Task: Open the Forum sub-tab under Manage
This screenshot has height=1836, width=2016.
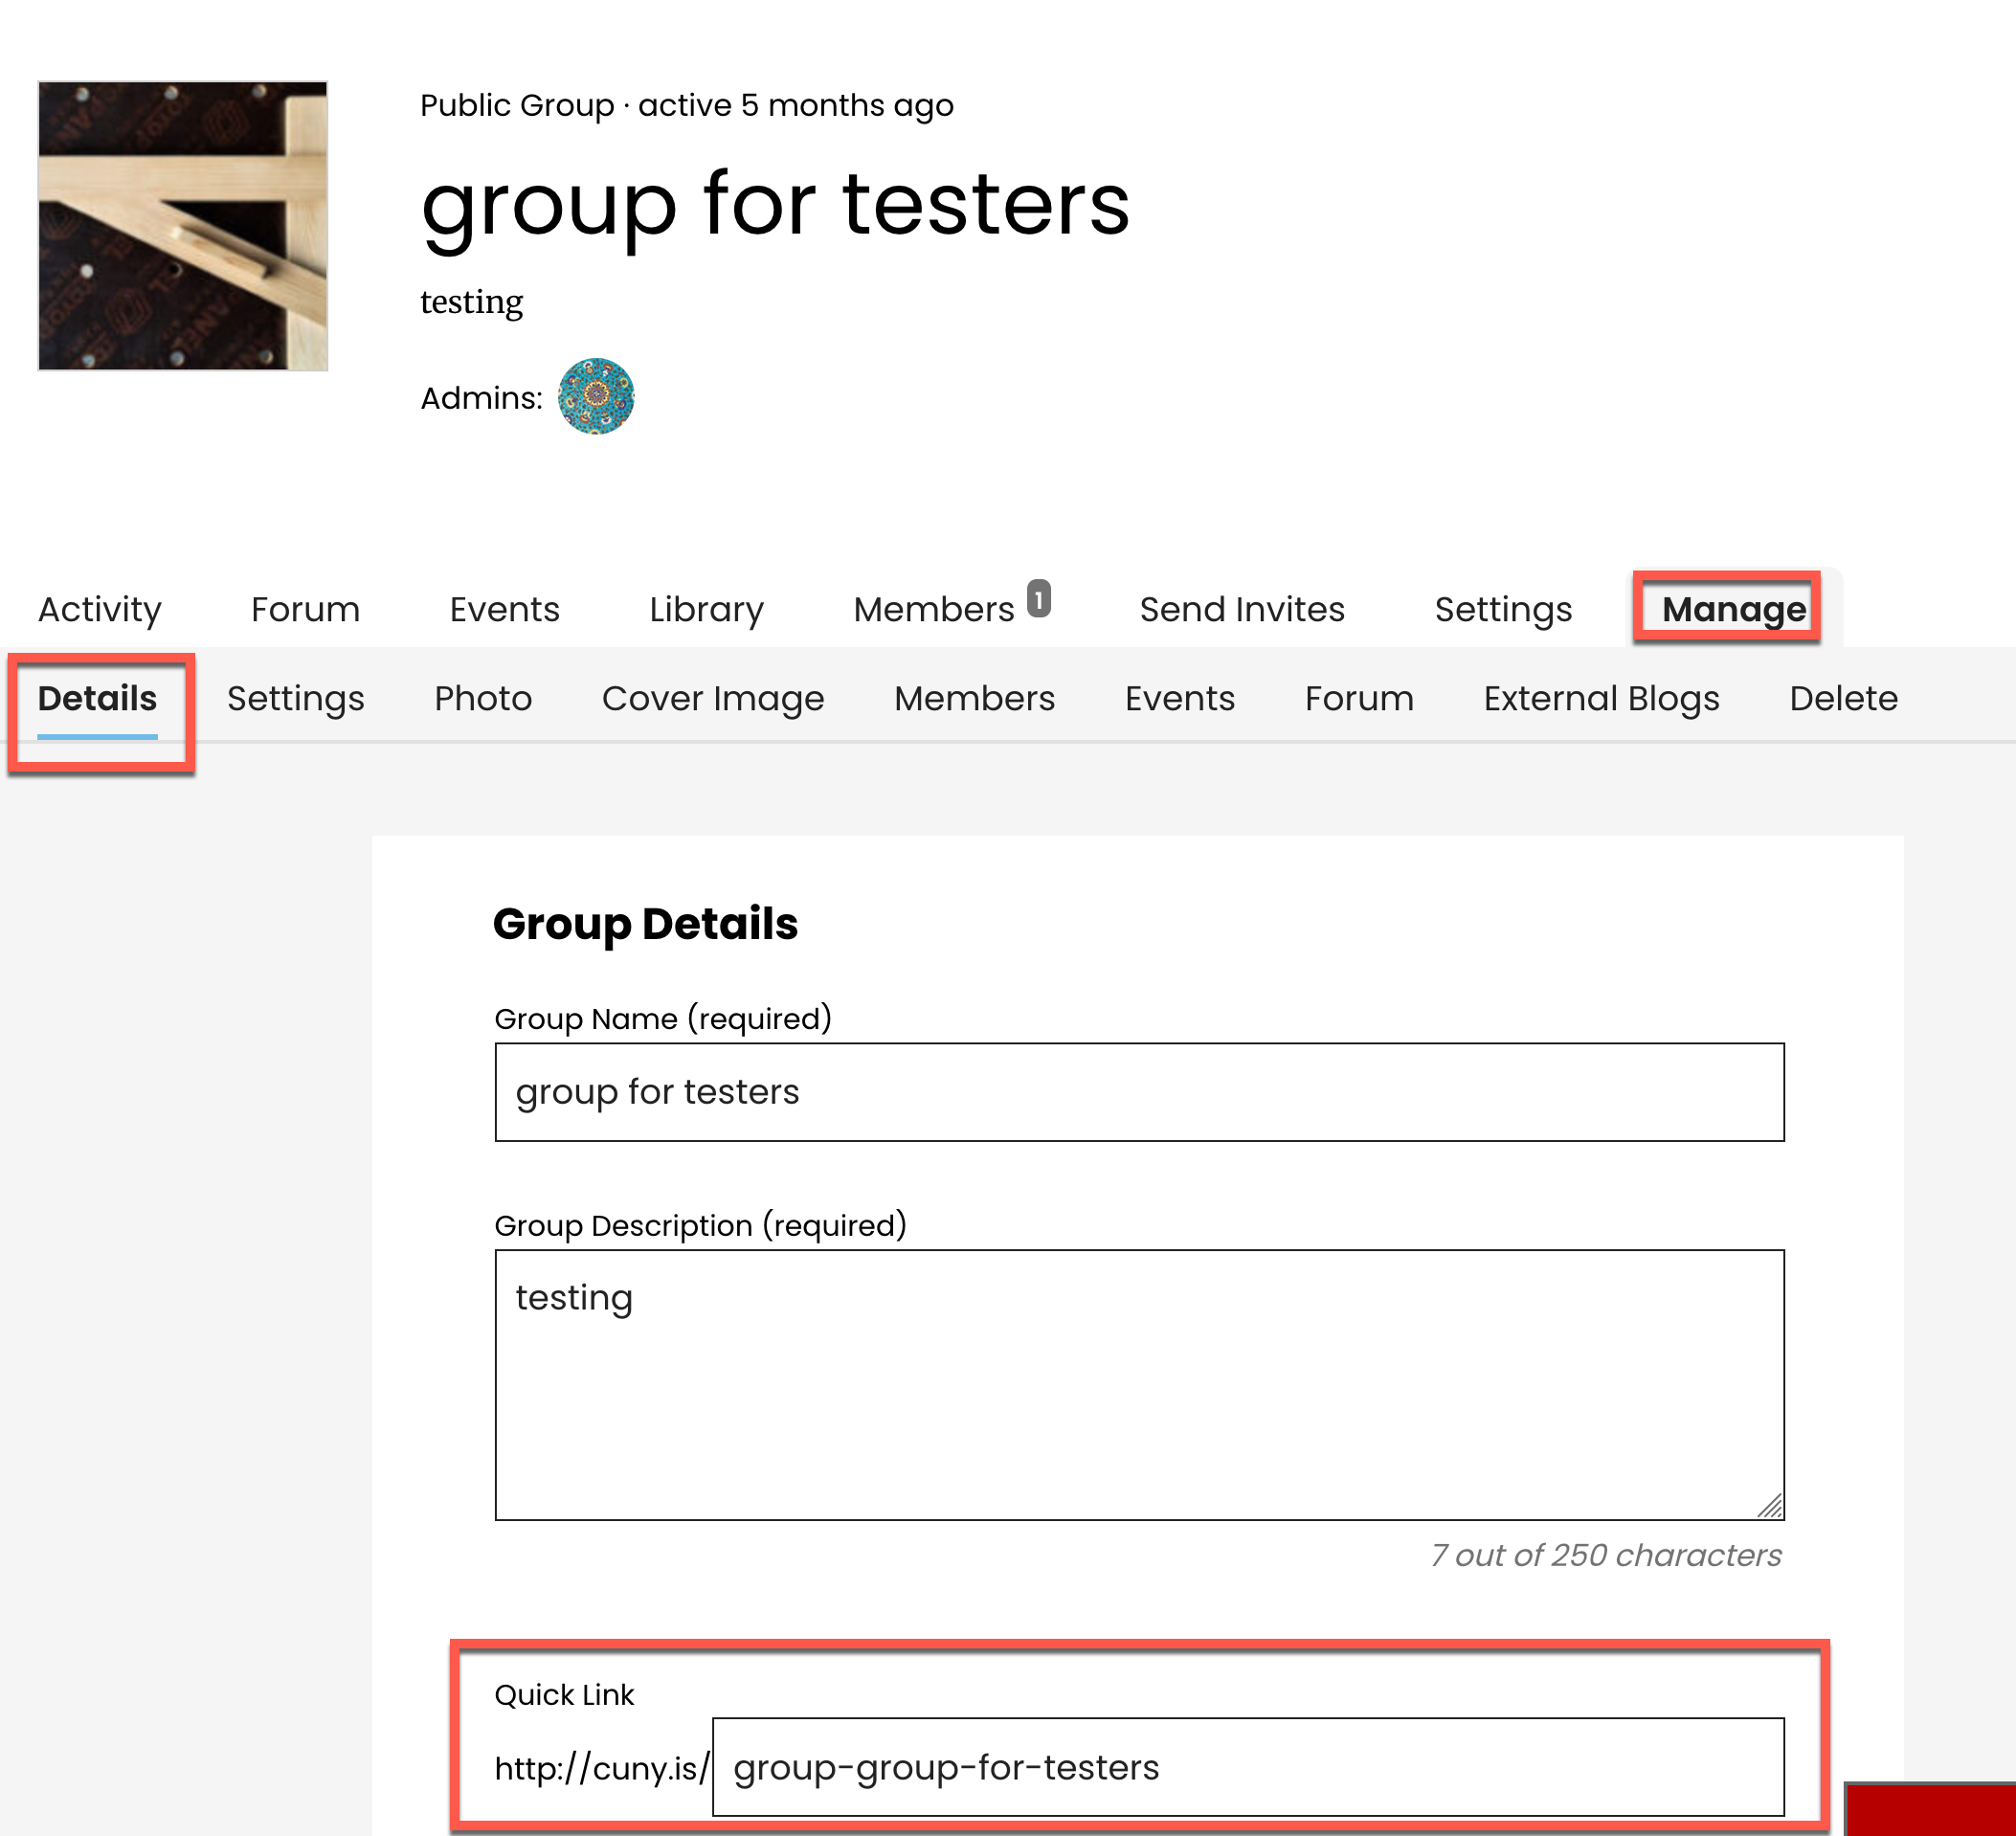Action: (1359, 698)
